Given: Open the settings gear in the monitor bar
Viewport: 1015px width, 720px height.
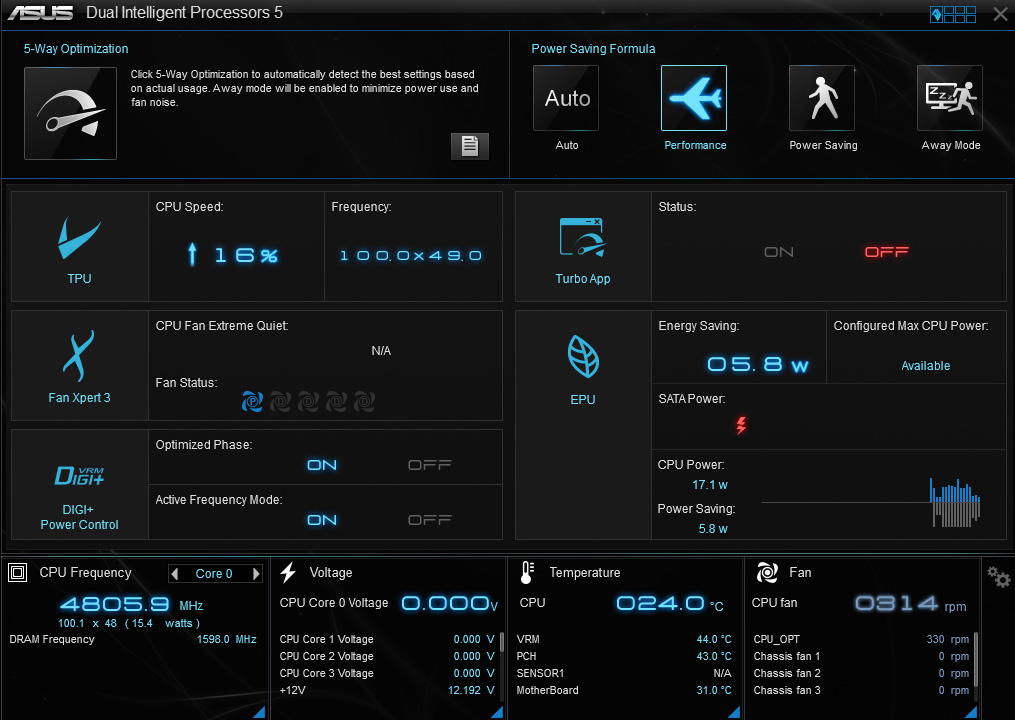Looking at the screenshot, I should click(998, 576).
